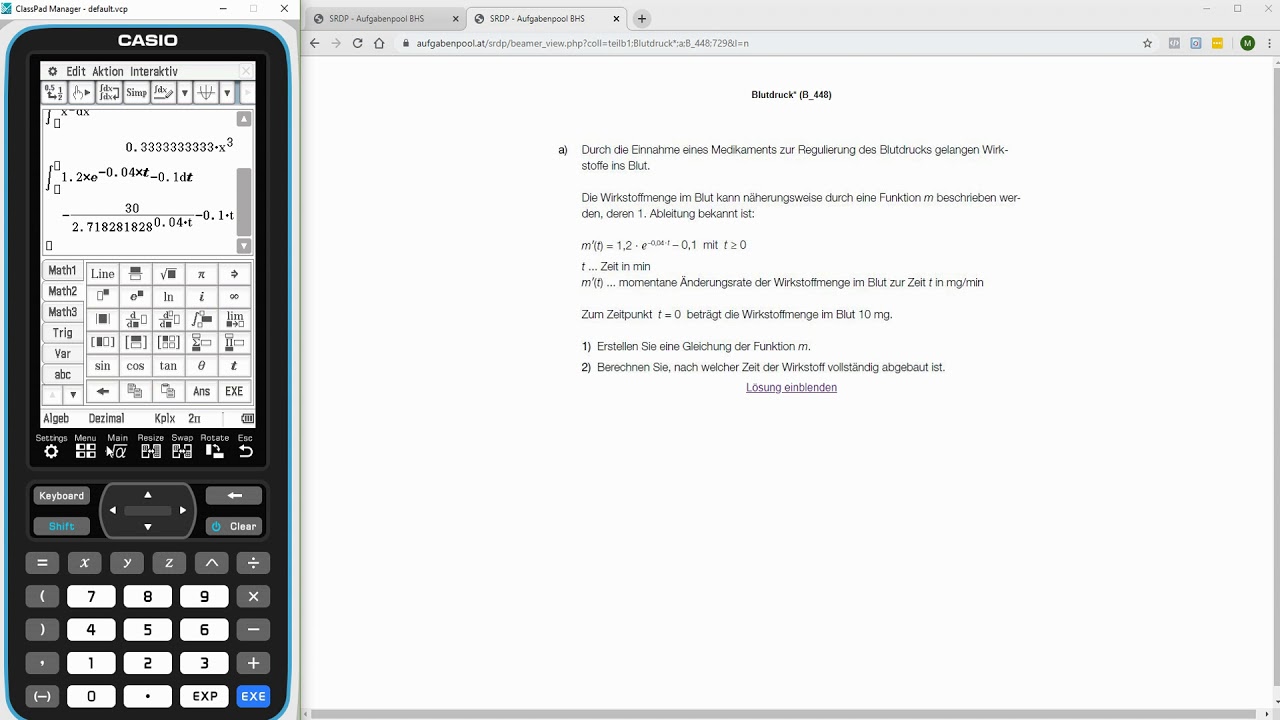Click the hand pointer tool icon

coord(82,93)
